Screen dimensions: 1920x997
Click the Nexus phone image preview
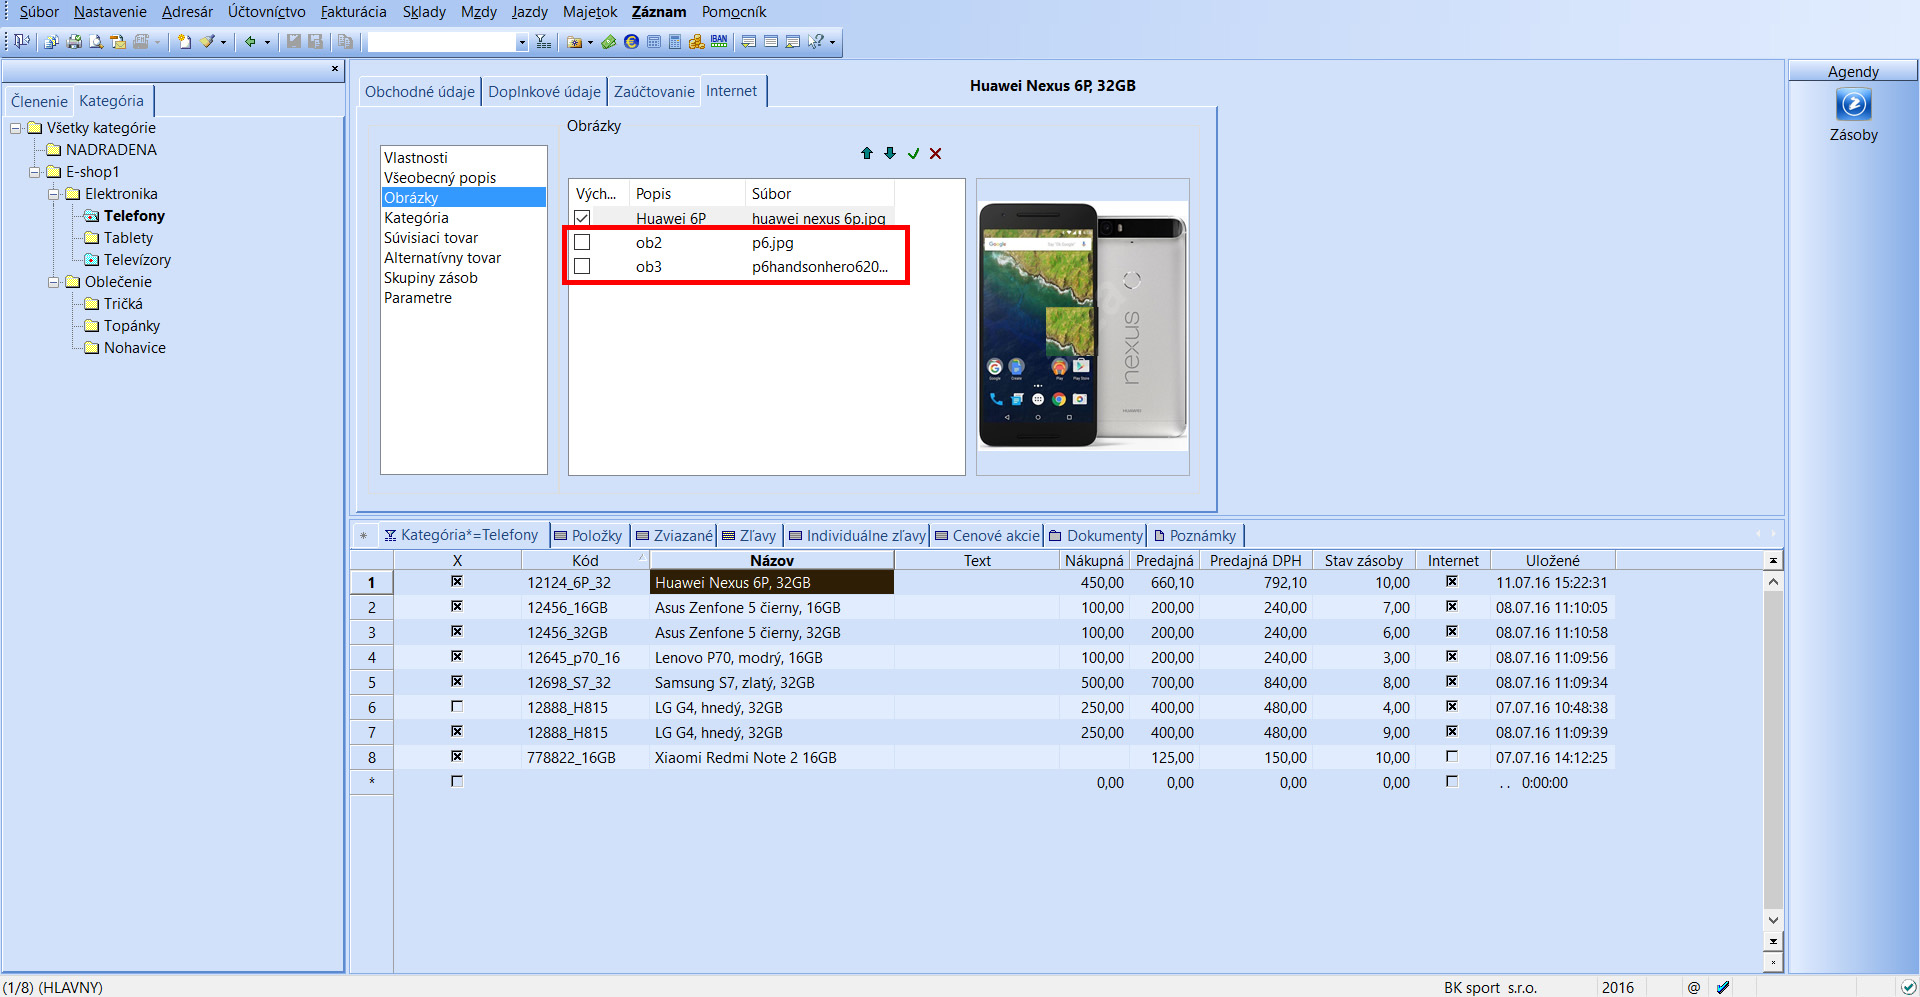coord(1083,325)
